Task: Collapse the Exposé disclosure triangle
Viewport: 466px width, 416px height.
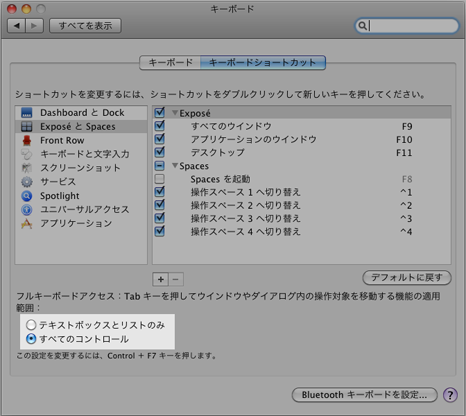Action: pyautogui.click(x=175, y=113)
